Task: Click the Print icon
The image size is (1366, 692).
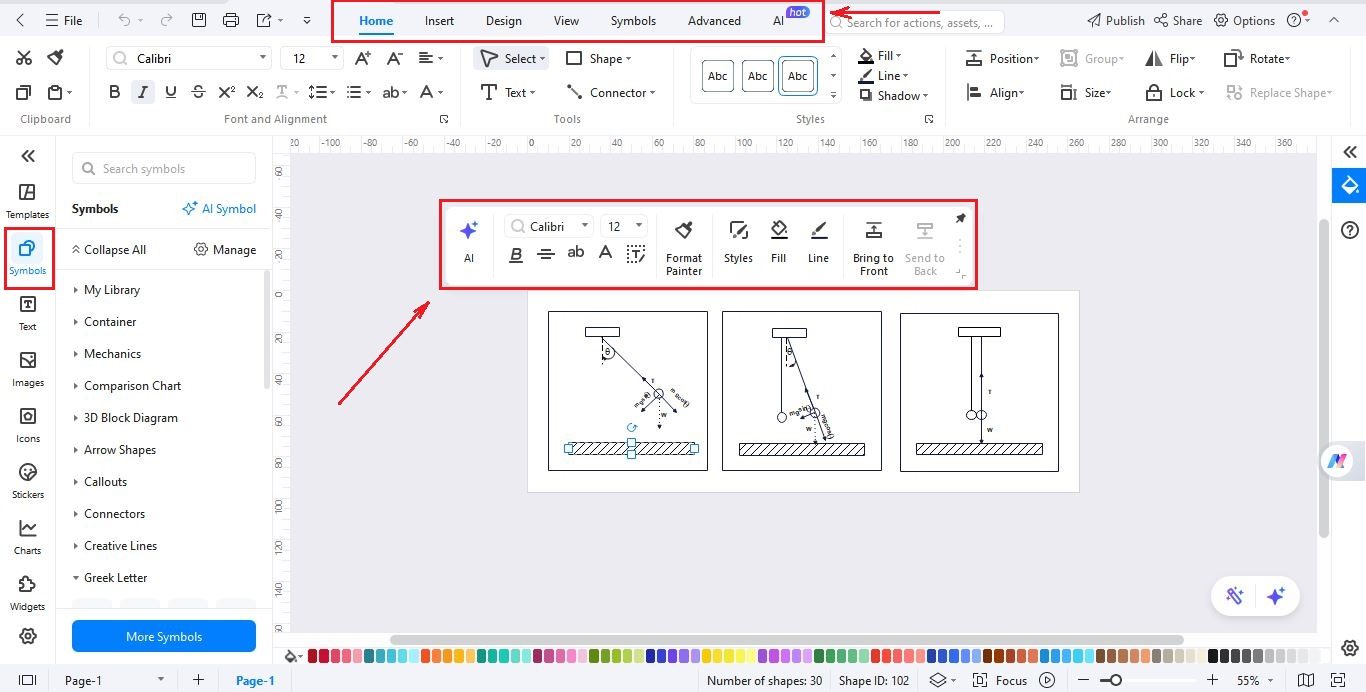Action: [x=231, y=20]
